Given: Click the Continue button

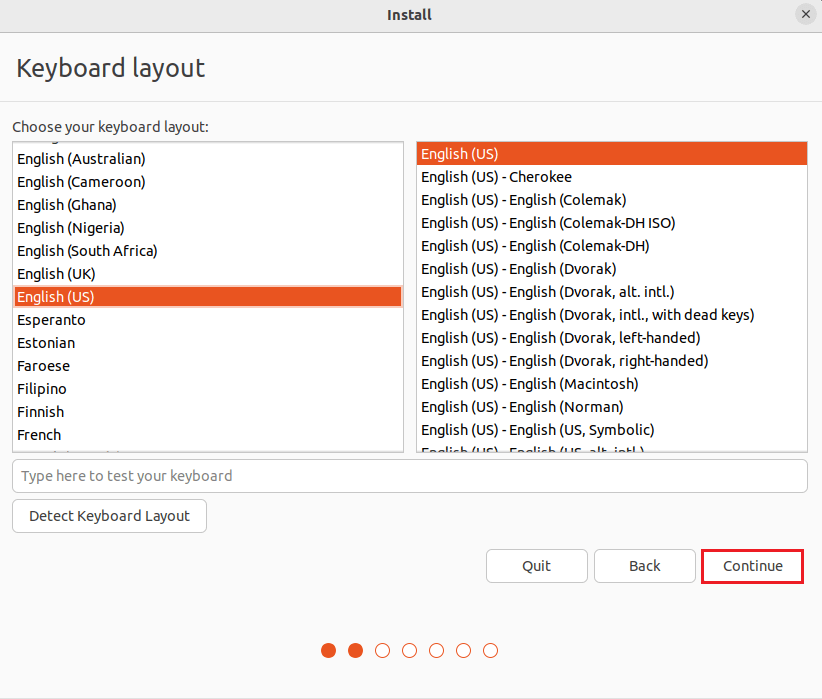Looking at the screenshot, I should click(752, 566).
